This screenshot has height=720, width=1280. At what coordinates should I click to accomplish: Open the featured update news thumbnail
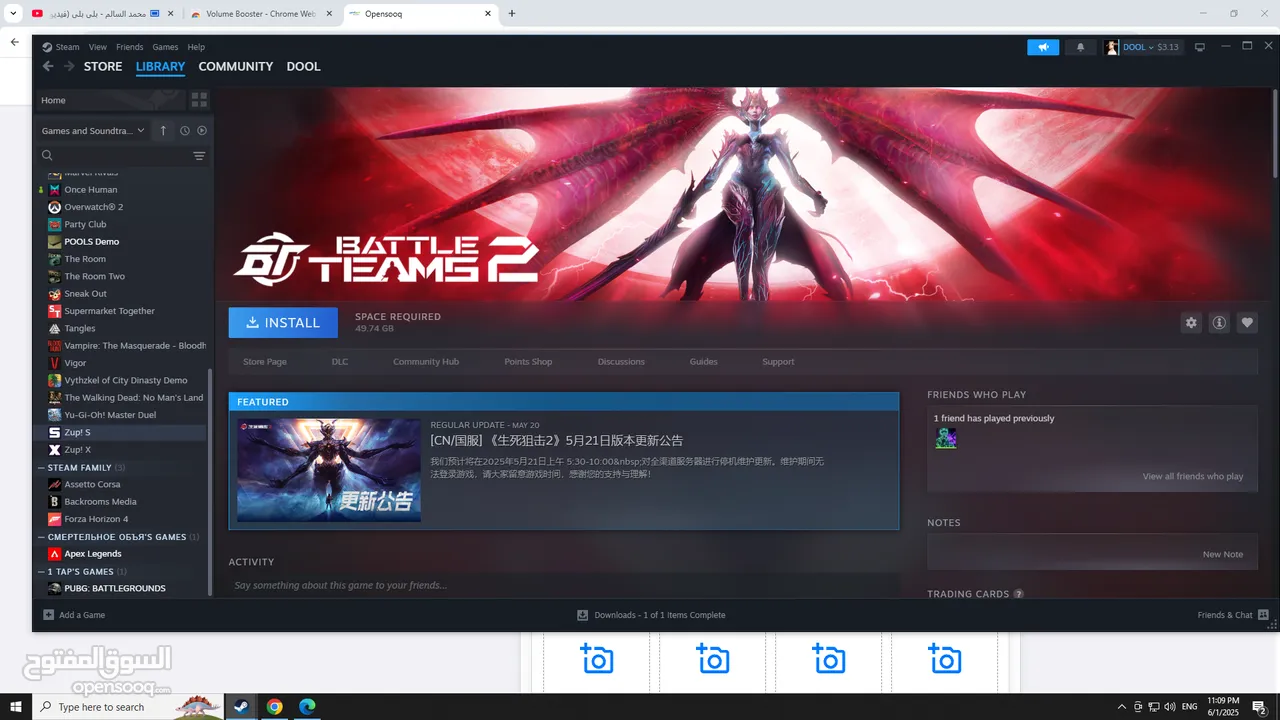pos(329,470)
